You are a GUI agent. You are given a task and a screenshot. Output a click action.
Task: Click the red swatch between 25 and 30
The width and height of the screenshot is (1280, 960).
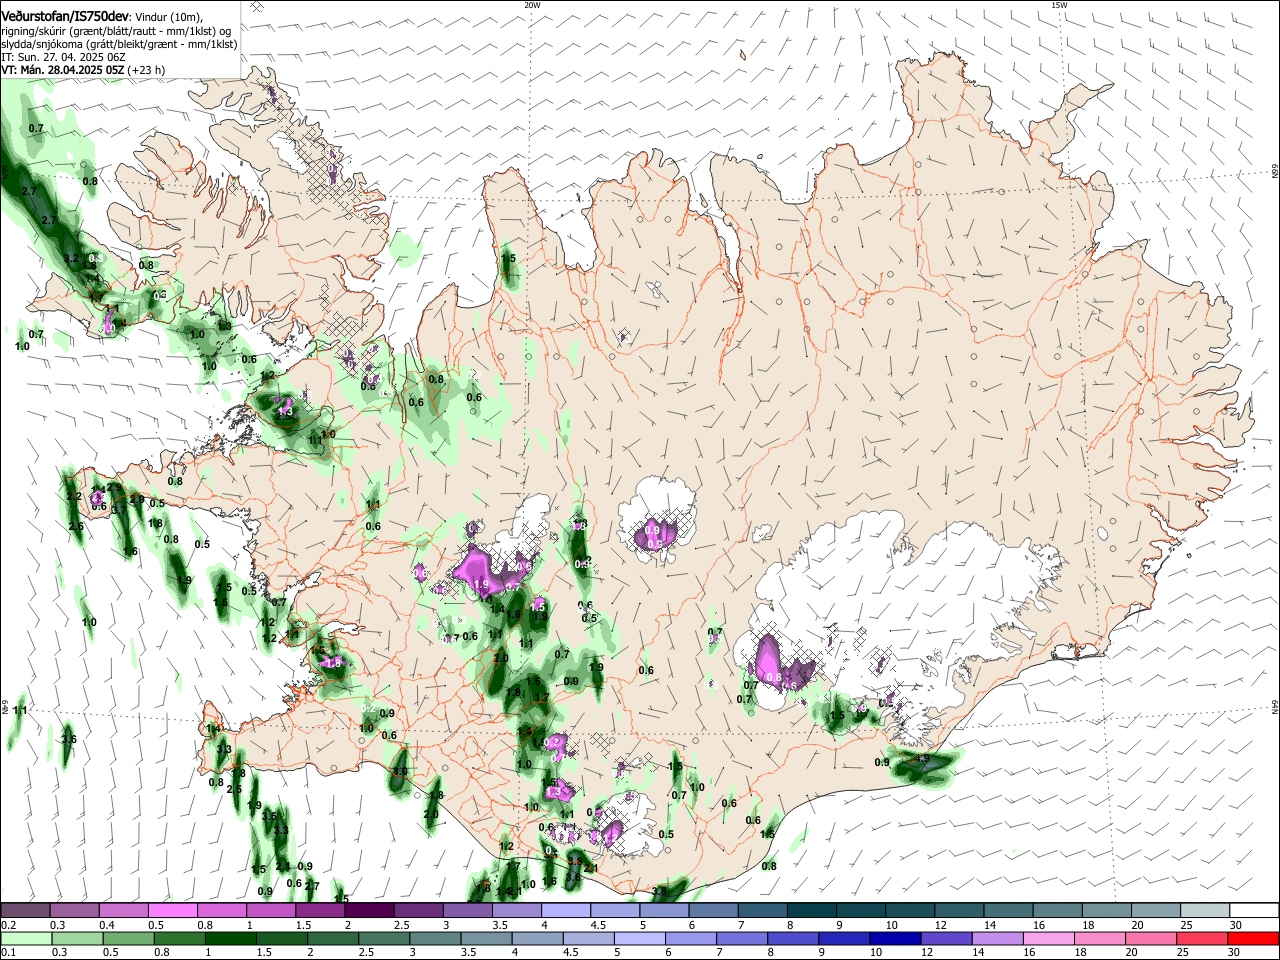coord(1202,938)
